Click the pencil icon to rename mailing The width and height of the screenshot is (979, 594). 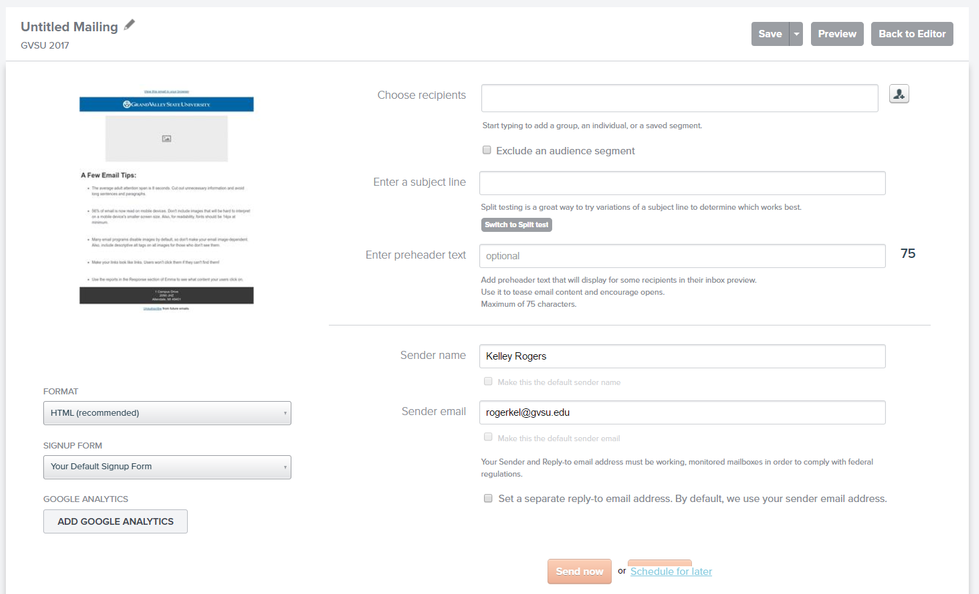coord(129,26)
